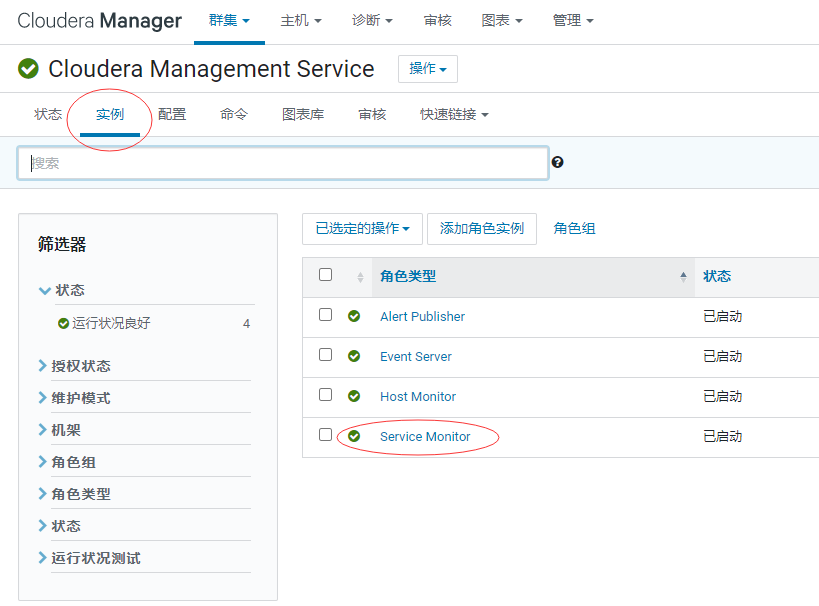
Task: Open the 图表 dropdown menu
Action: click(501, 21)
